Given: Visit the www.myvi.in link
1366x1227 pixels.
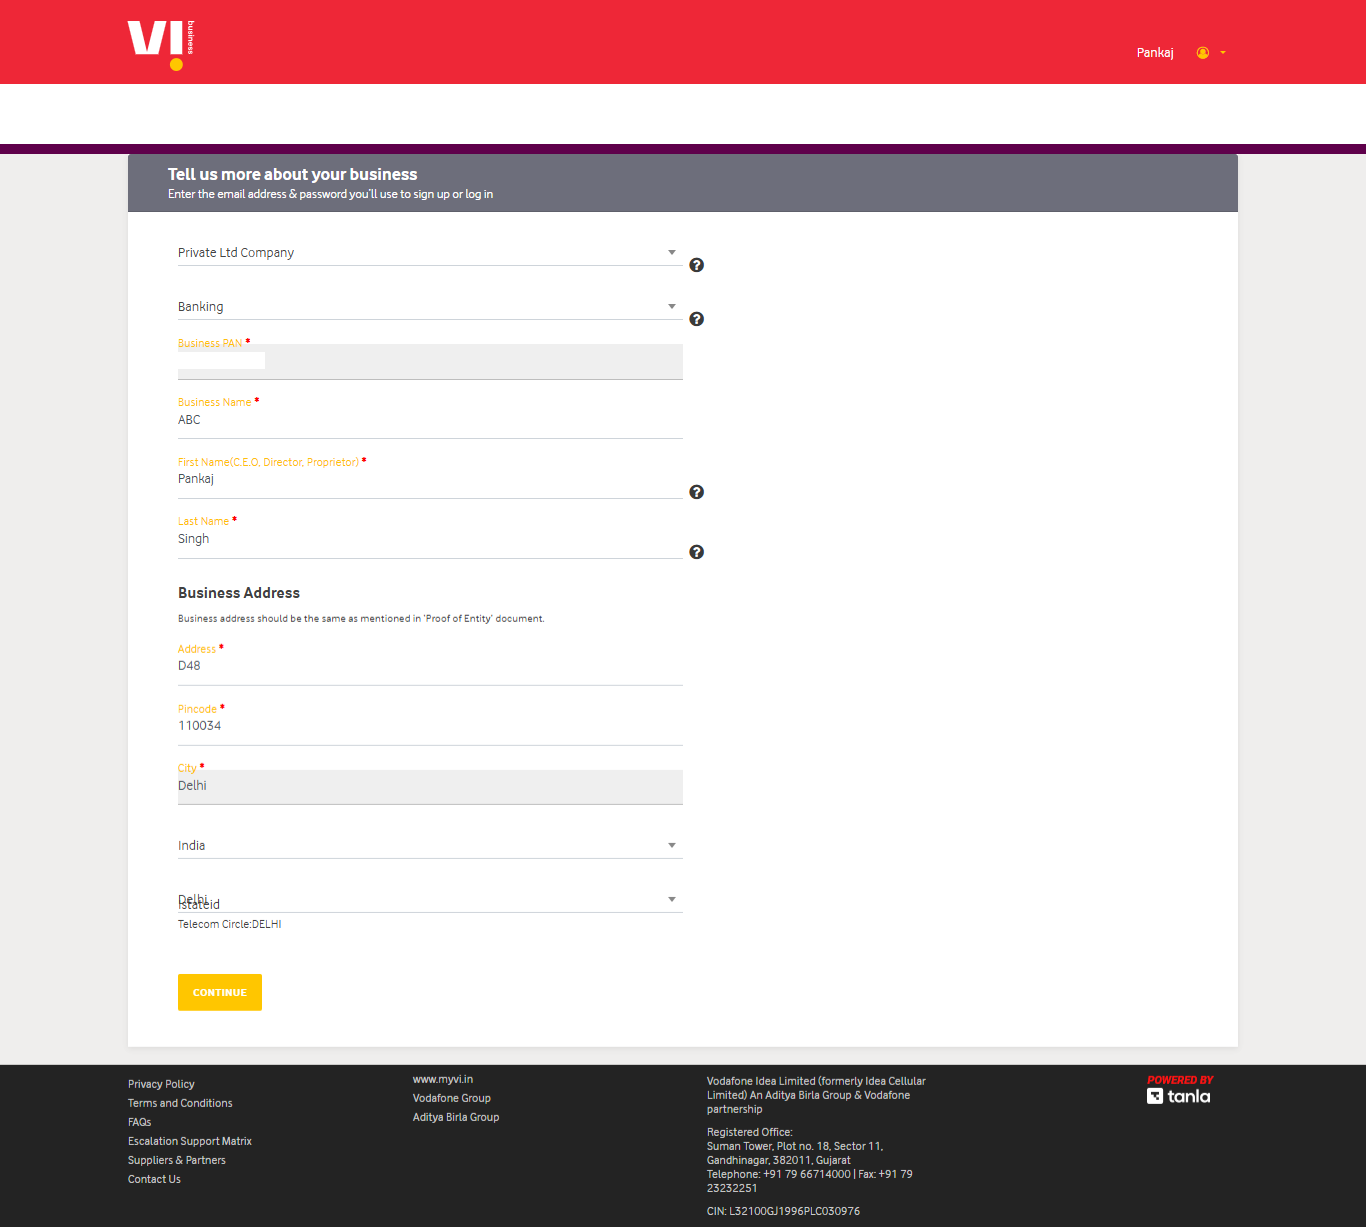Looking at the screenshot, I should click(443, 1079).
